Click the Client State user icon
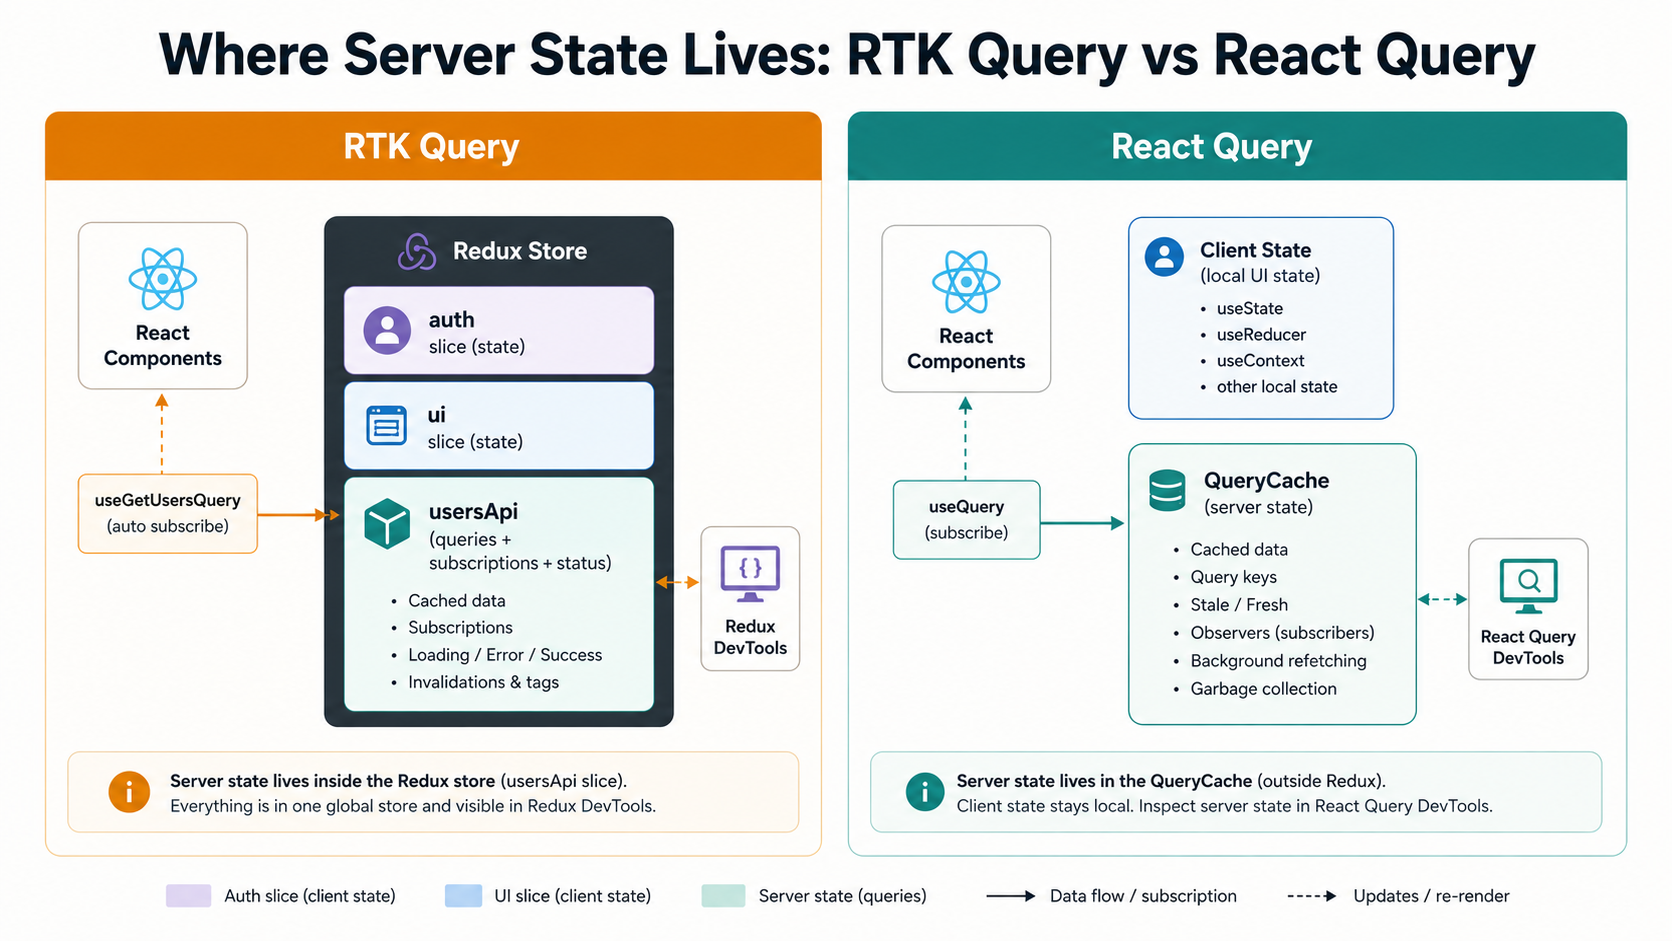The height and width of the screenshot is (941, 1672). point(1164,257)
